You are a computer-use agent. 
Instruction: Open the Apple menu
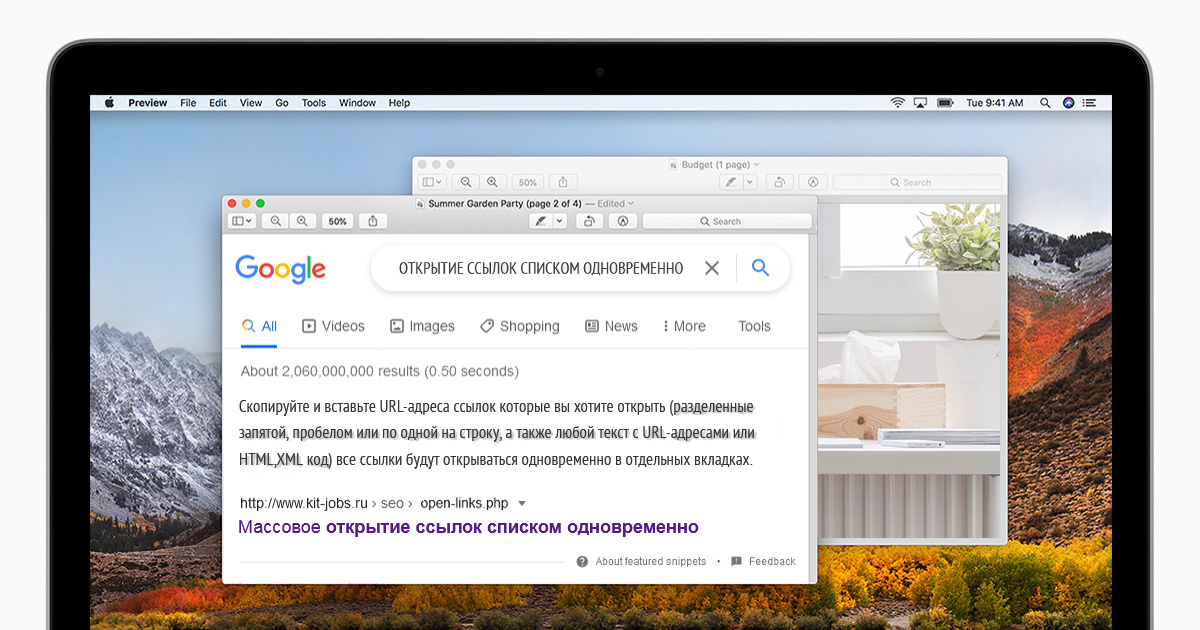109,103
